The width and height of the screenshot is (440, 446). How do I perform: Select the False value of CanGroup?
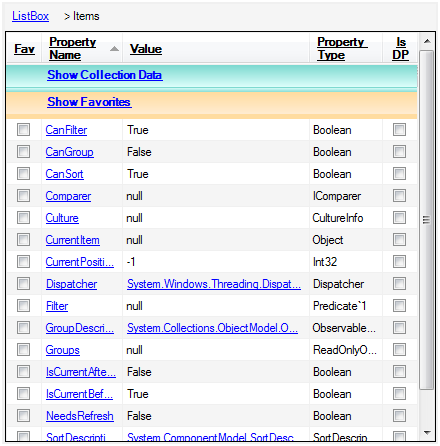pyautogui.click(x=139, y=152)
